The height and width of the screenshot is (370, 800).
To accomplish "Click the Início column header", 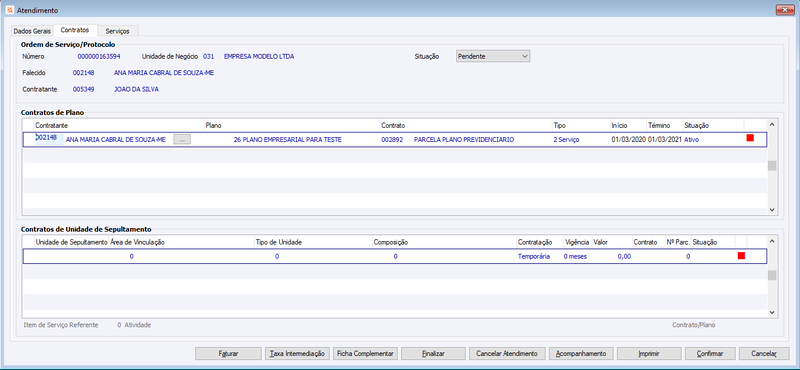I will [628, 125].
